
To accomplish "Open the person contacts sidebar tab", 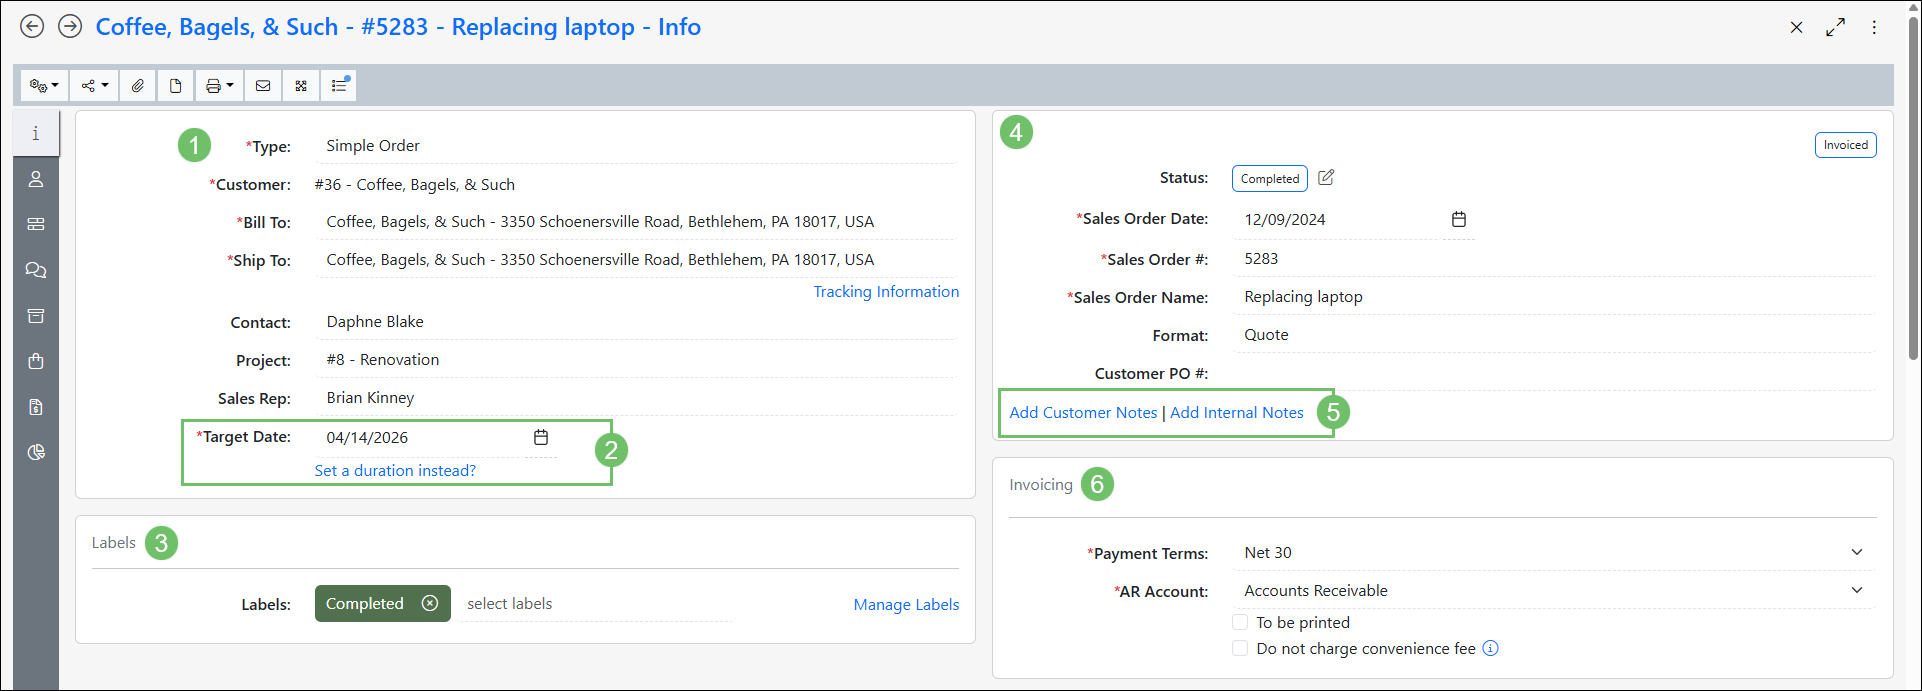I will pos(36,179).
